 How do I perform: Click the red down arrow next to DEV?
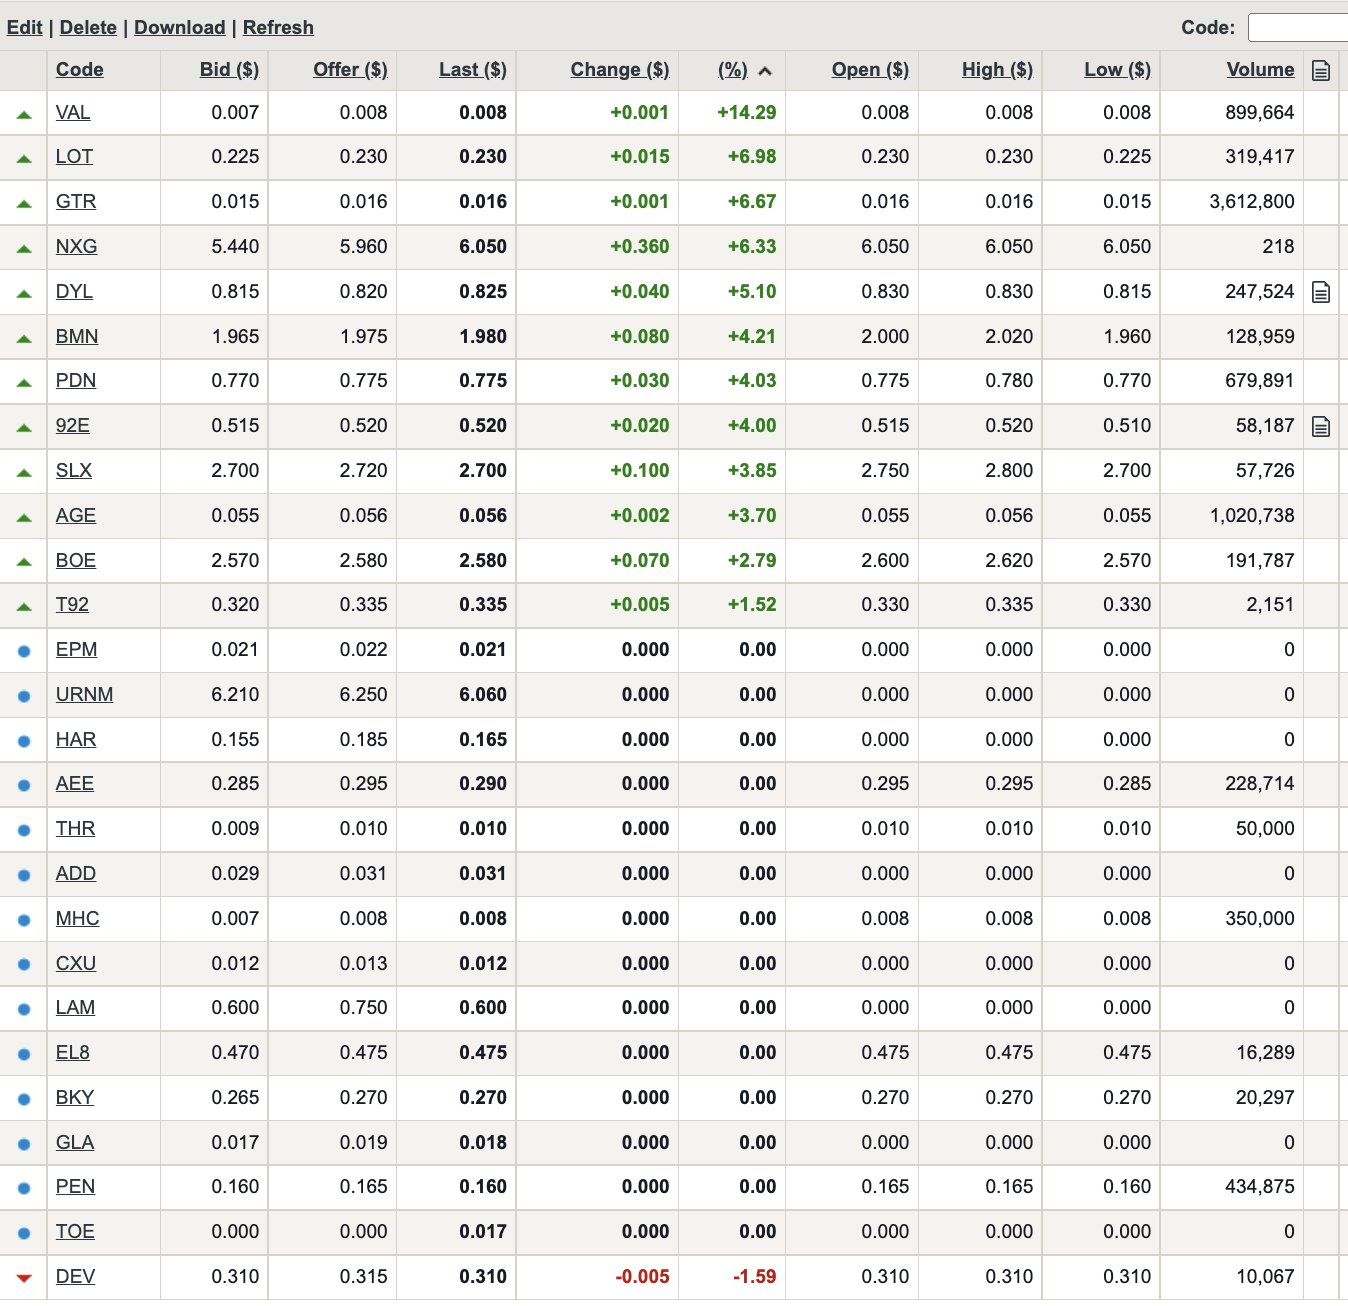click(23, 1276)
